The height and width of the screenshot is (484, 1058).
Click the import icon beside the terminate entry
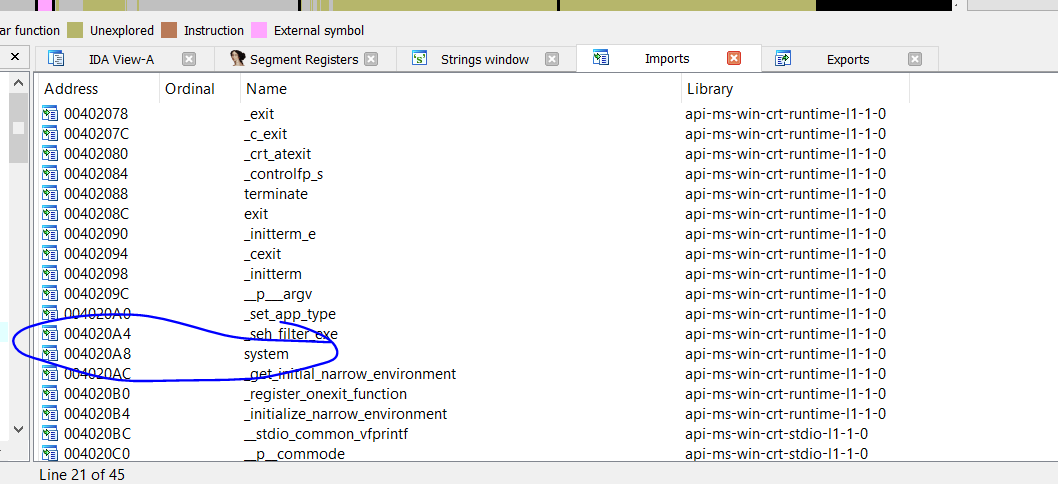pyautogui.click(x=50, y=194)
